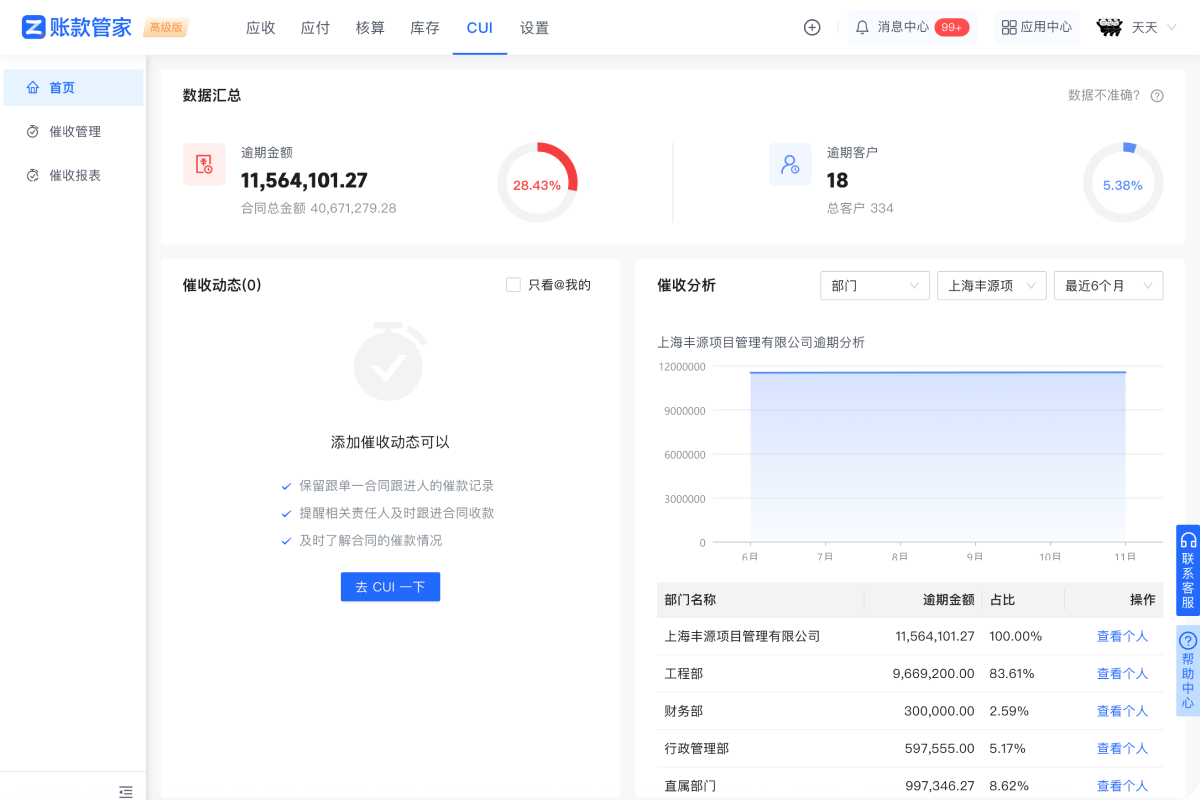Open the 上海丰源项 company dropdown

tap(991, 286)
